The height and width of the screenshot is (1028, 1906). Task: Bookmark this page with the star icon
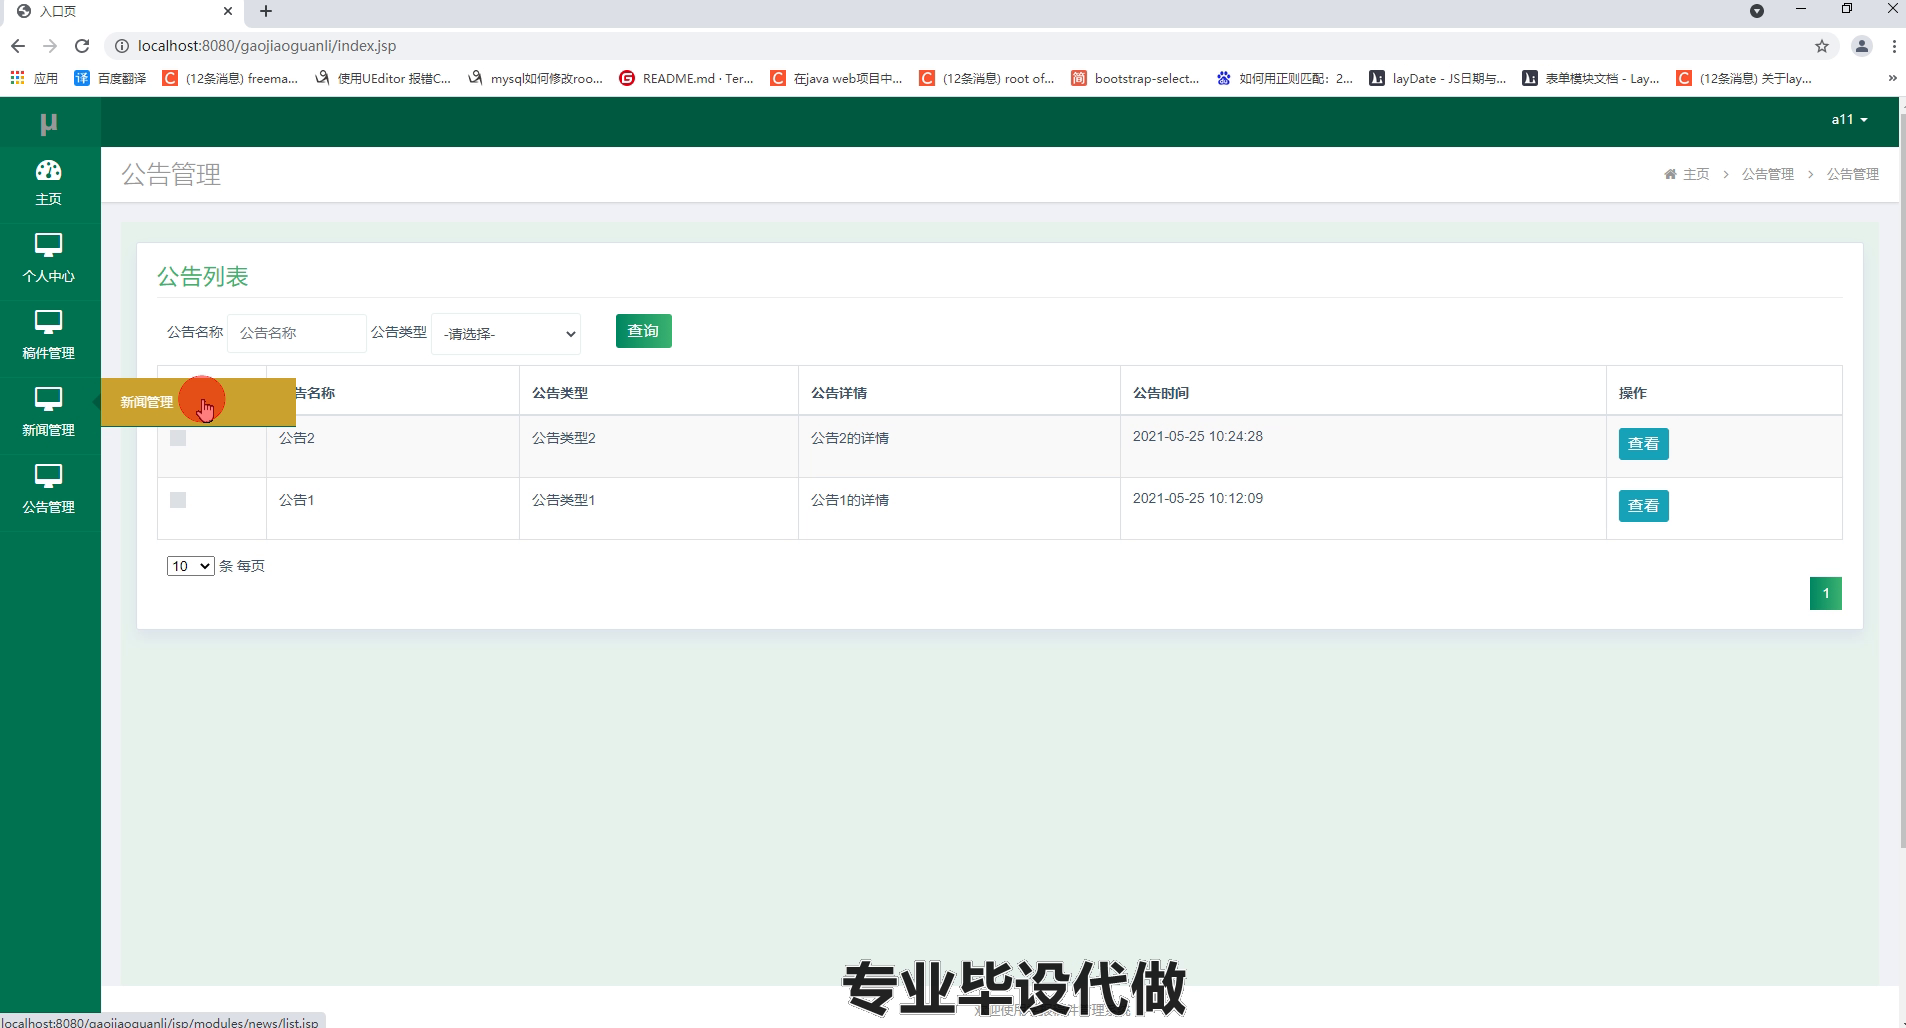tap(1822, 46)
